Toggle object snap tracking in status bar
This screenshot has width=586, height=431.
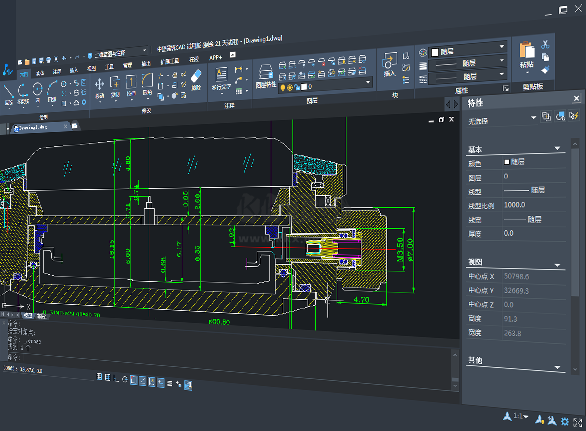(143, 381)
